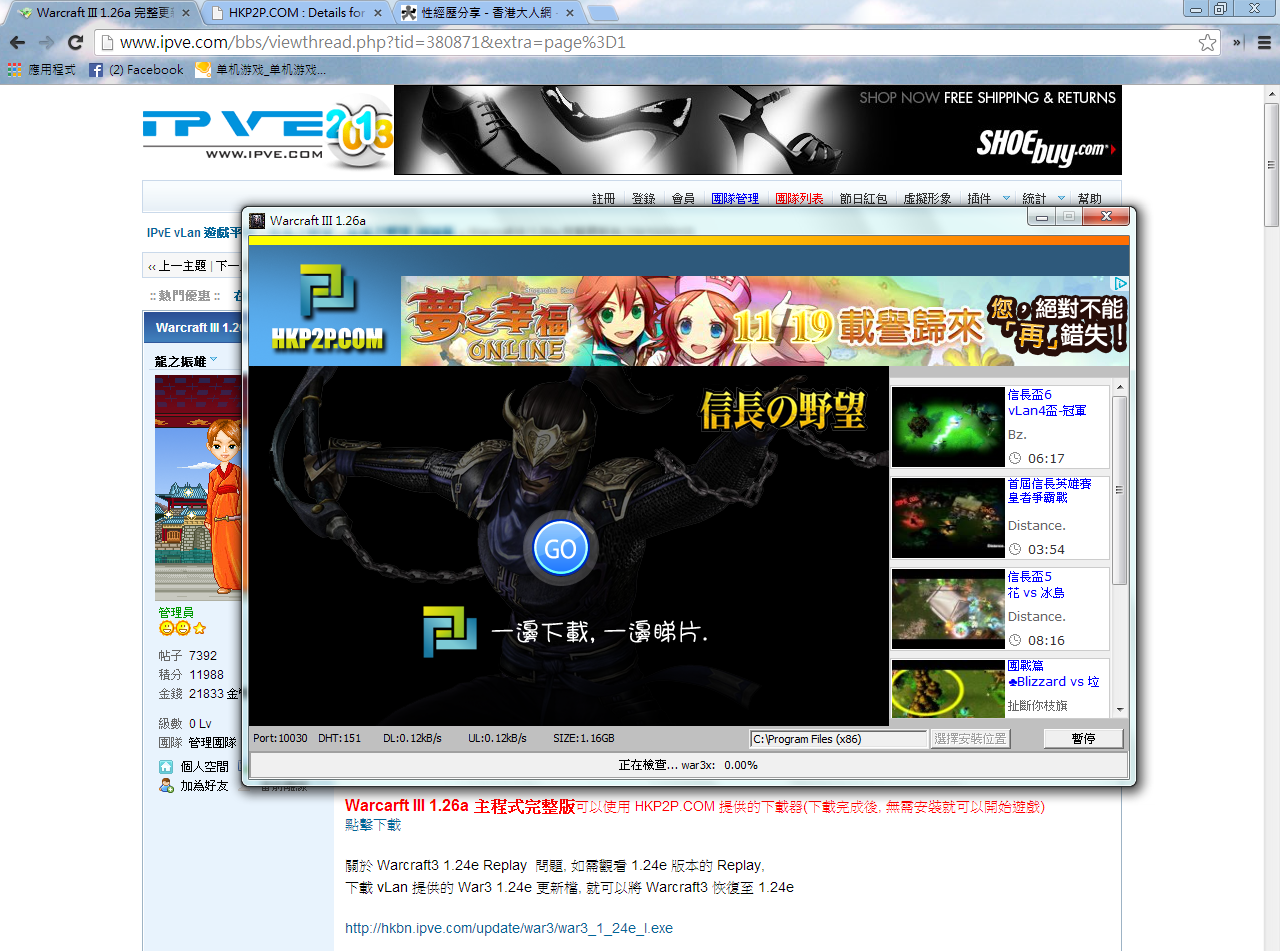Image resolution: width=1280 pixels, height=951 pixels.
Task: Click the AdChoices icon on the anime banner
Action: tap(1121, 284)
